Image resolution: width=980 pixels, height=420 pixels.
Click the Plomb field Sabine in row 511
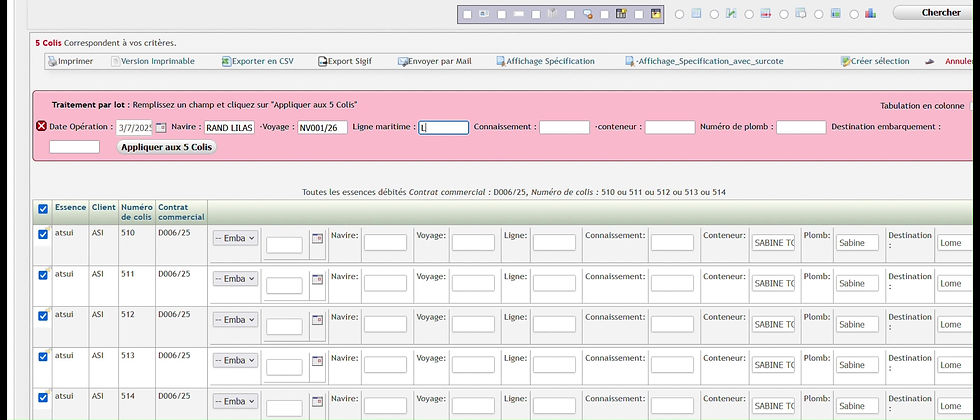[x=858, y=283]
